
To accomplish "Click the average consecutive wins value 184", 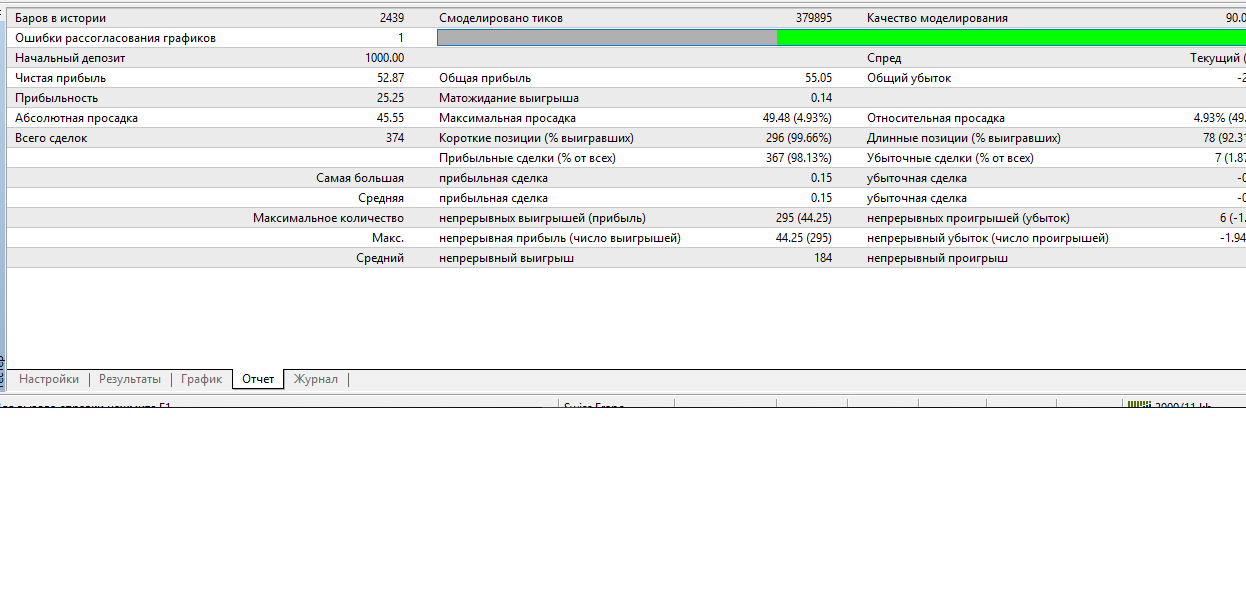I will point(823,258).
